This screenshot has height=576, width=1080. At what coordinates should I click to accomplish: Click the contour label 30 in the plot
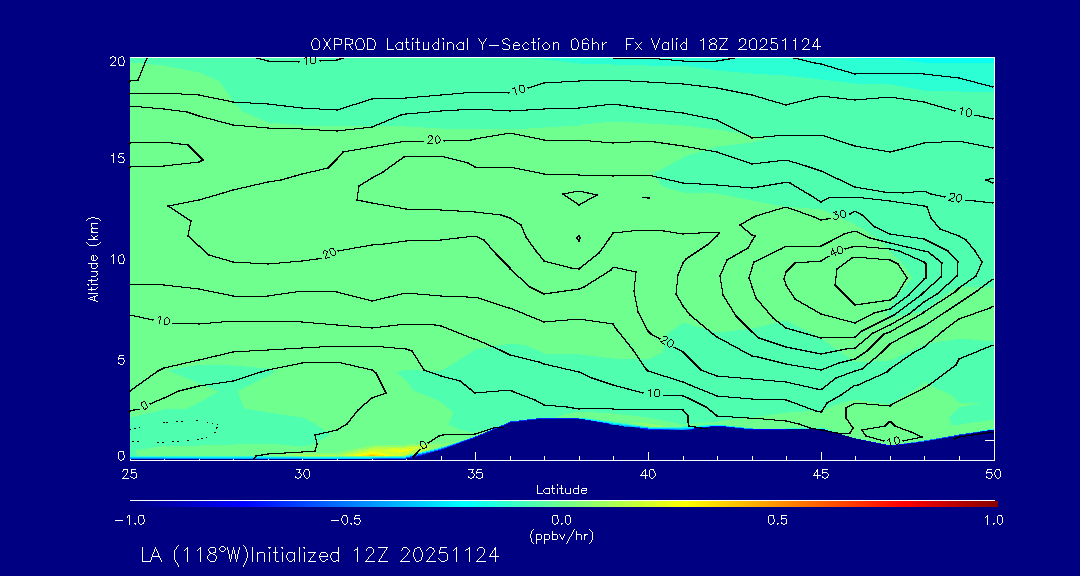click(x=838, y=215)
